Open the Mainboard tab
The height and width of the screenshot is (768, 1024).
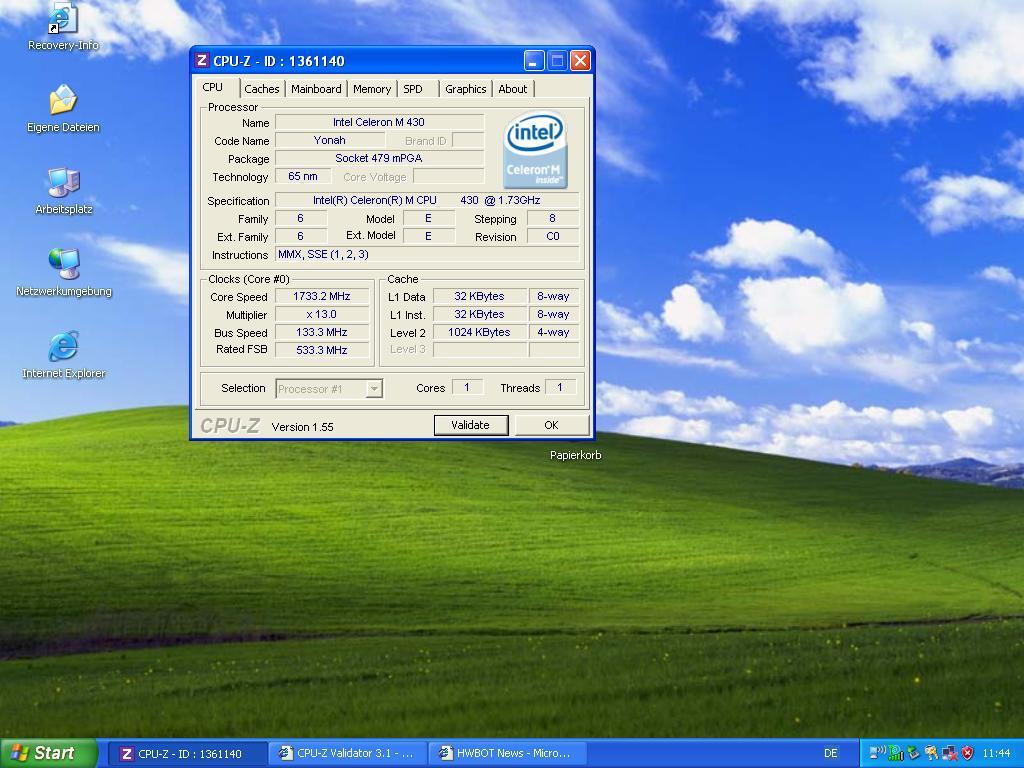coord(316,89)
